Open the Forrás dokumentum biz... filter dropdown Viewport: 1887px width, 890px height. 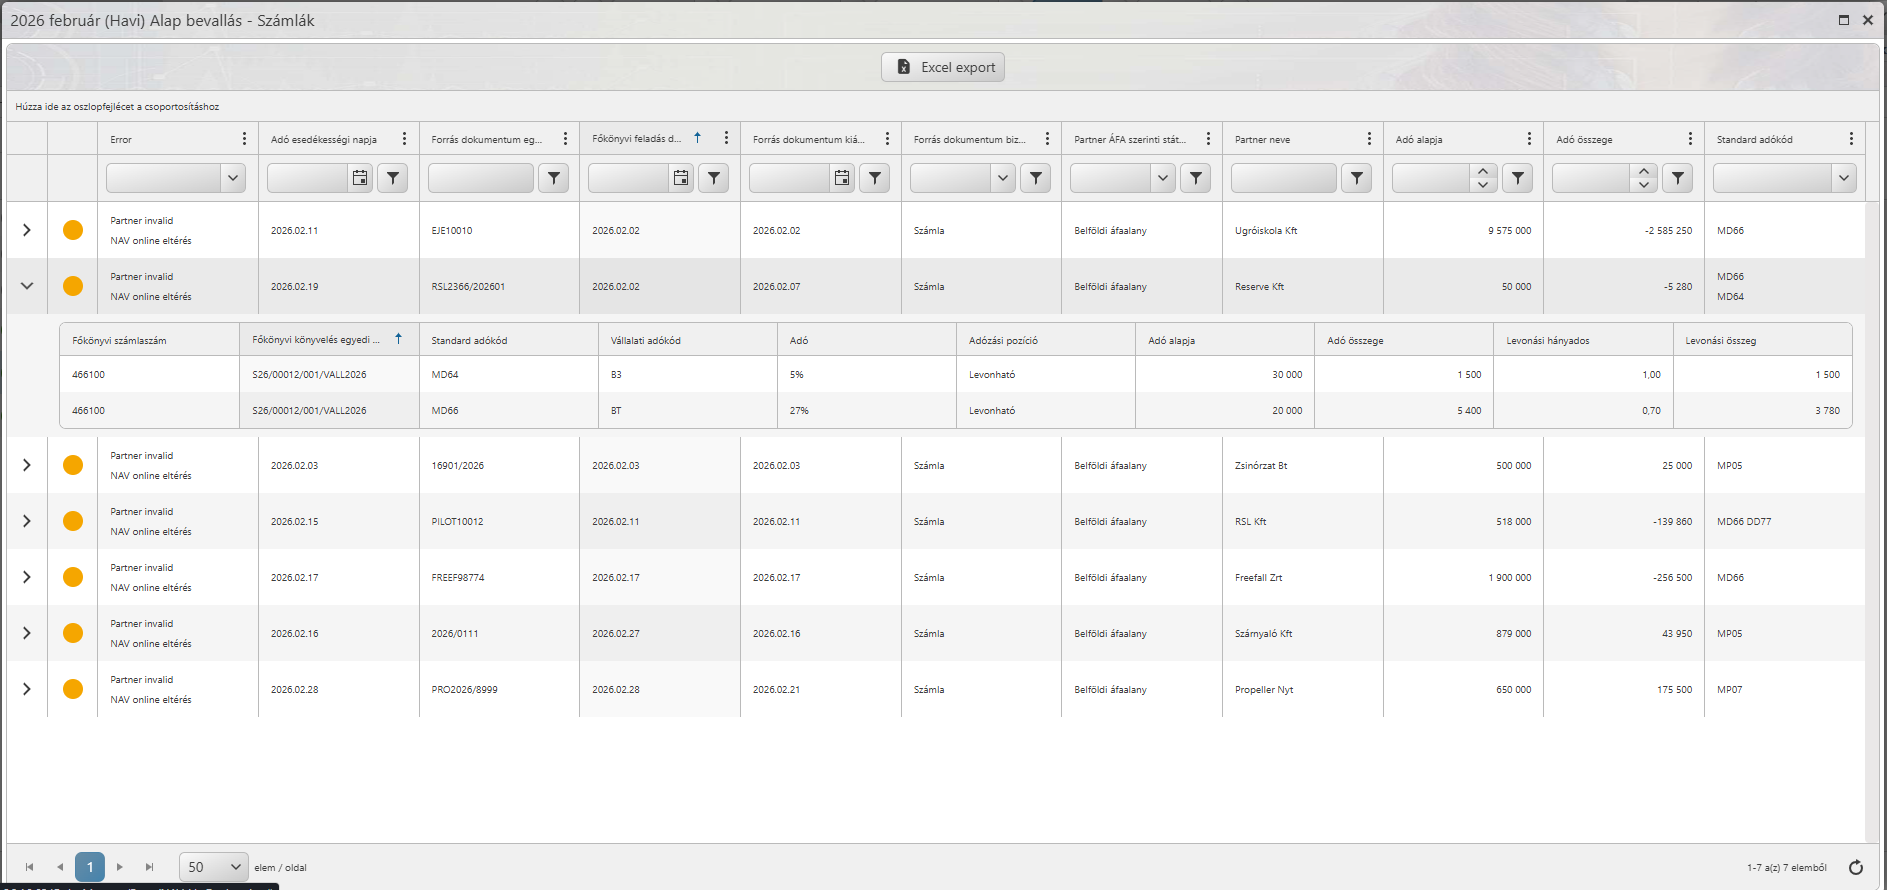tap(1003, 178)
